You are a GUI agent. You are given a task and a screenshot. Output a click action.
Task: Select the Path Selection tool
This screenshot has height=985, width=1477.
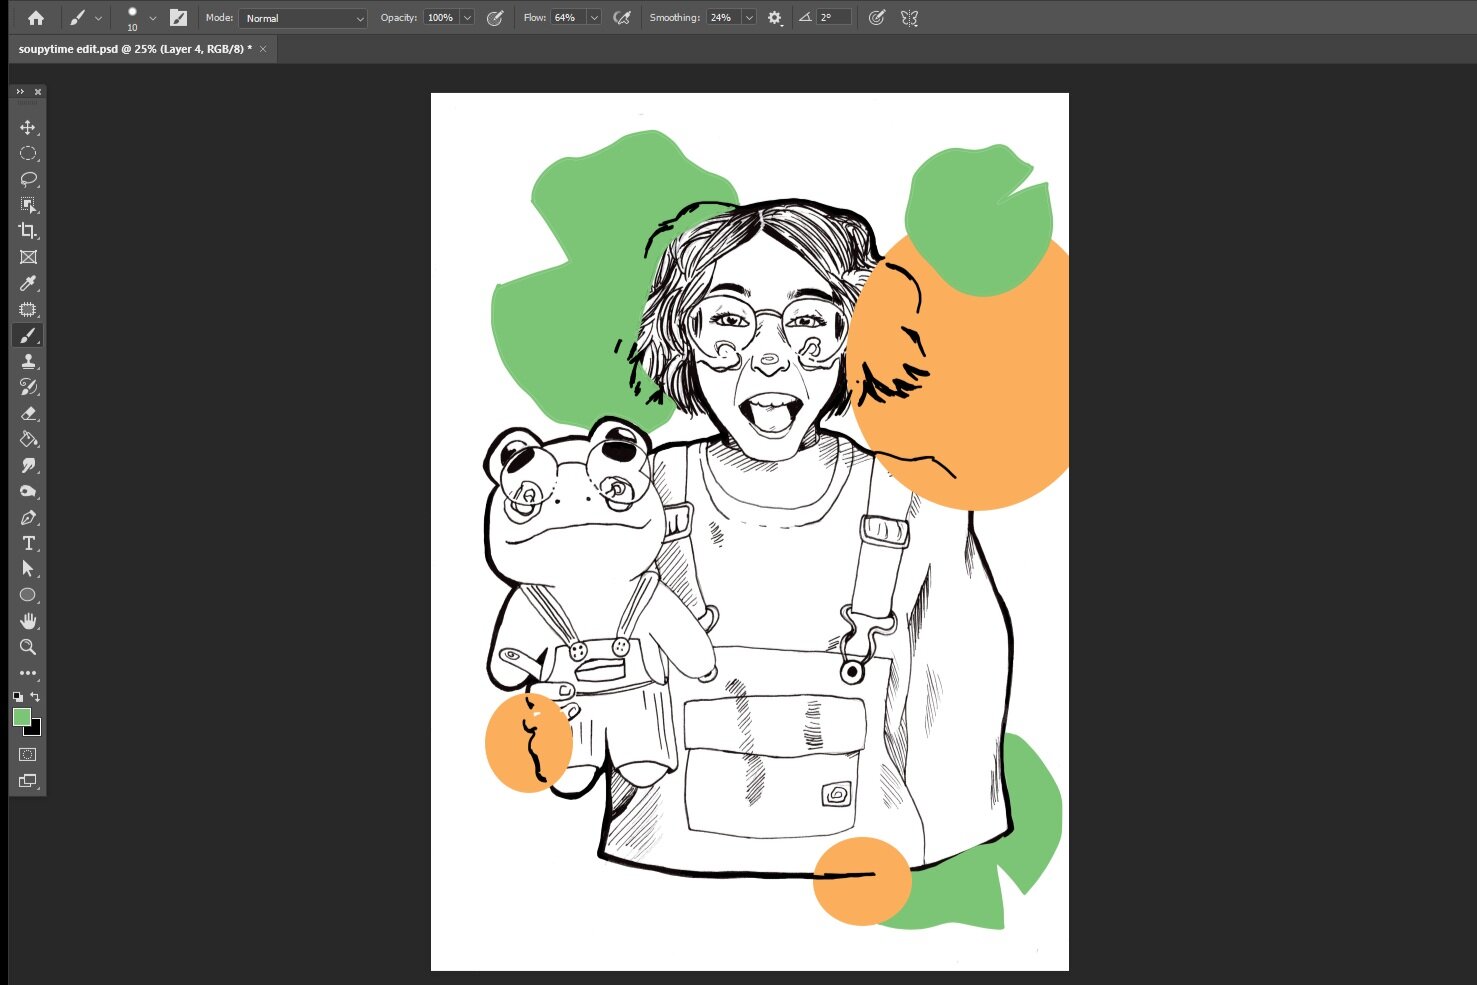click(x=28, y=569)
